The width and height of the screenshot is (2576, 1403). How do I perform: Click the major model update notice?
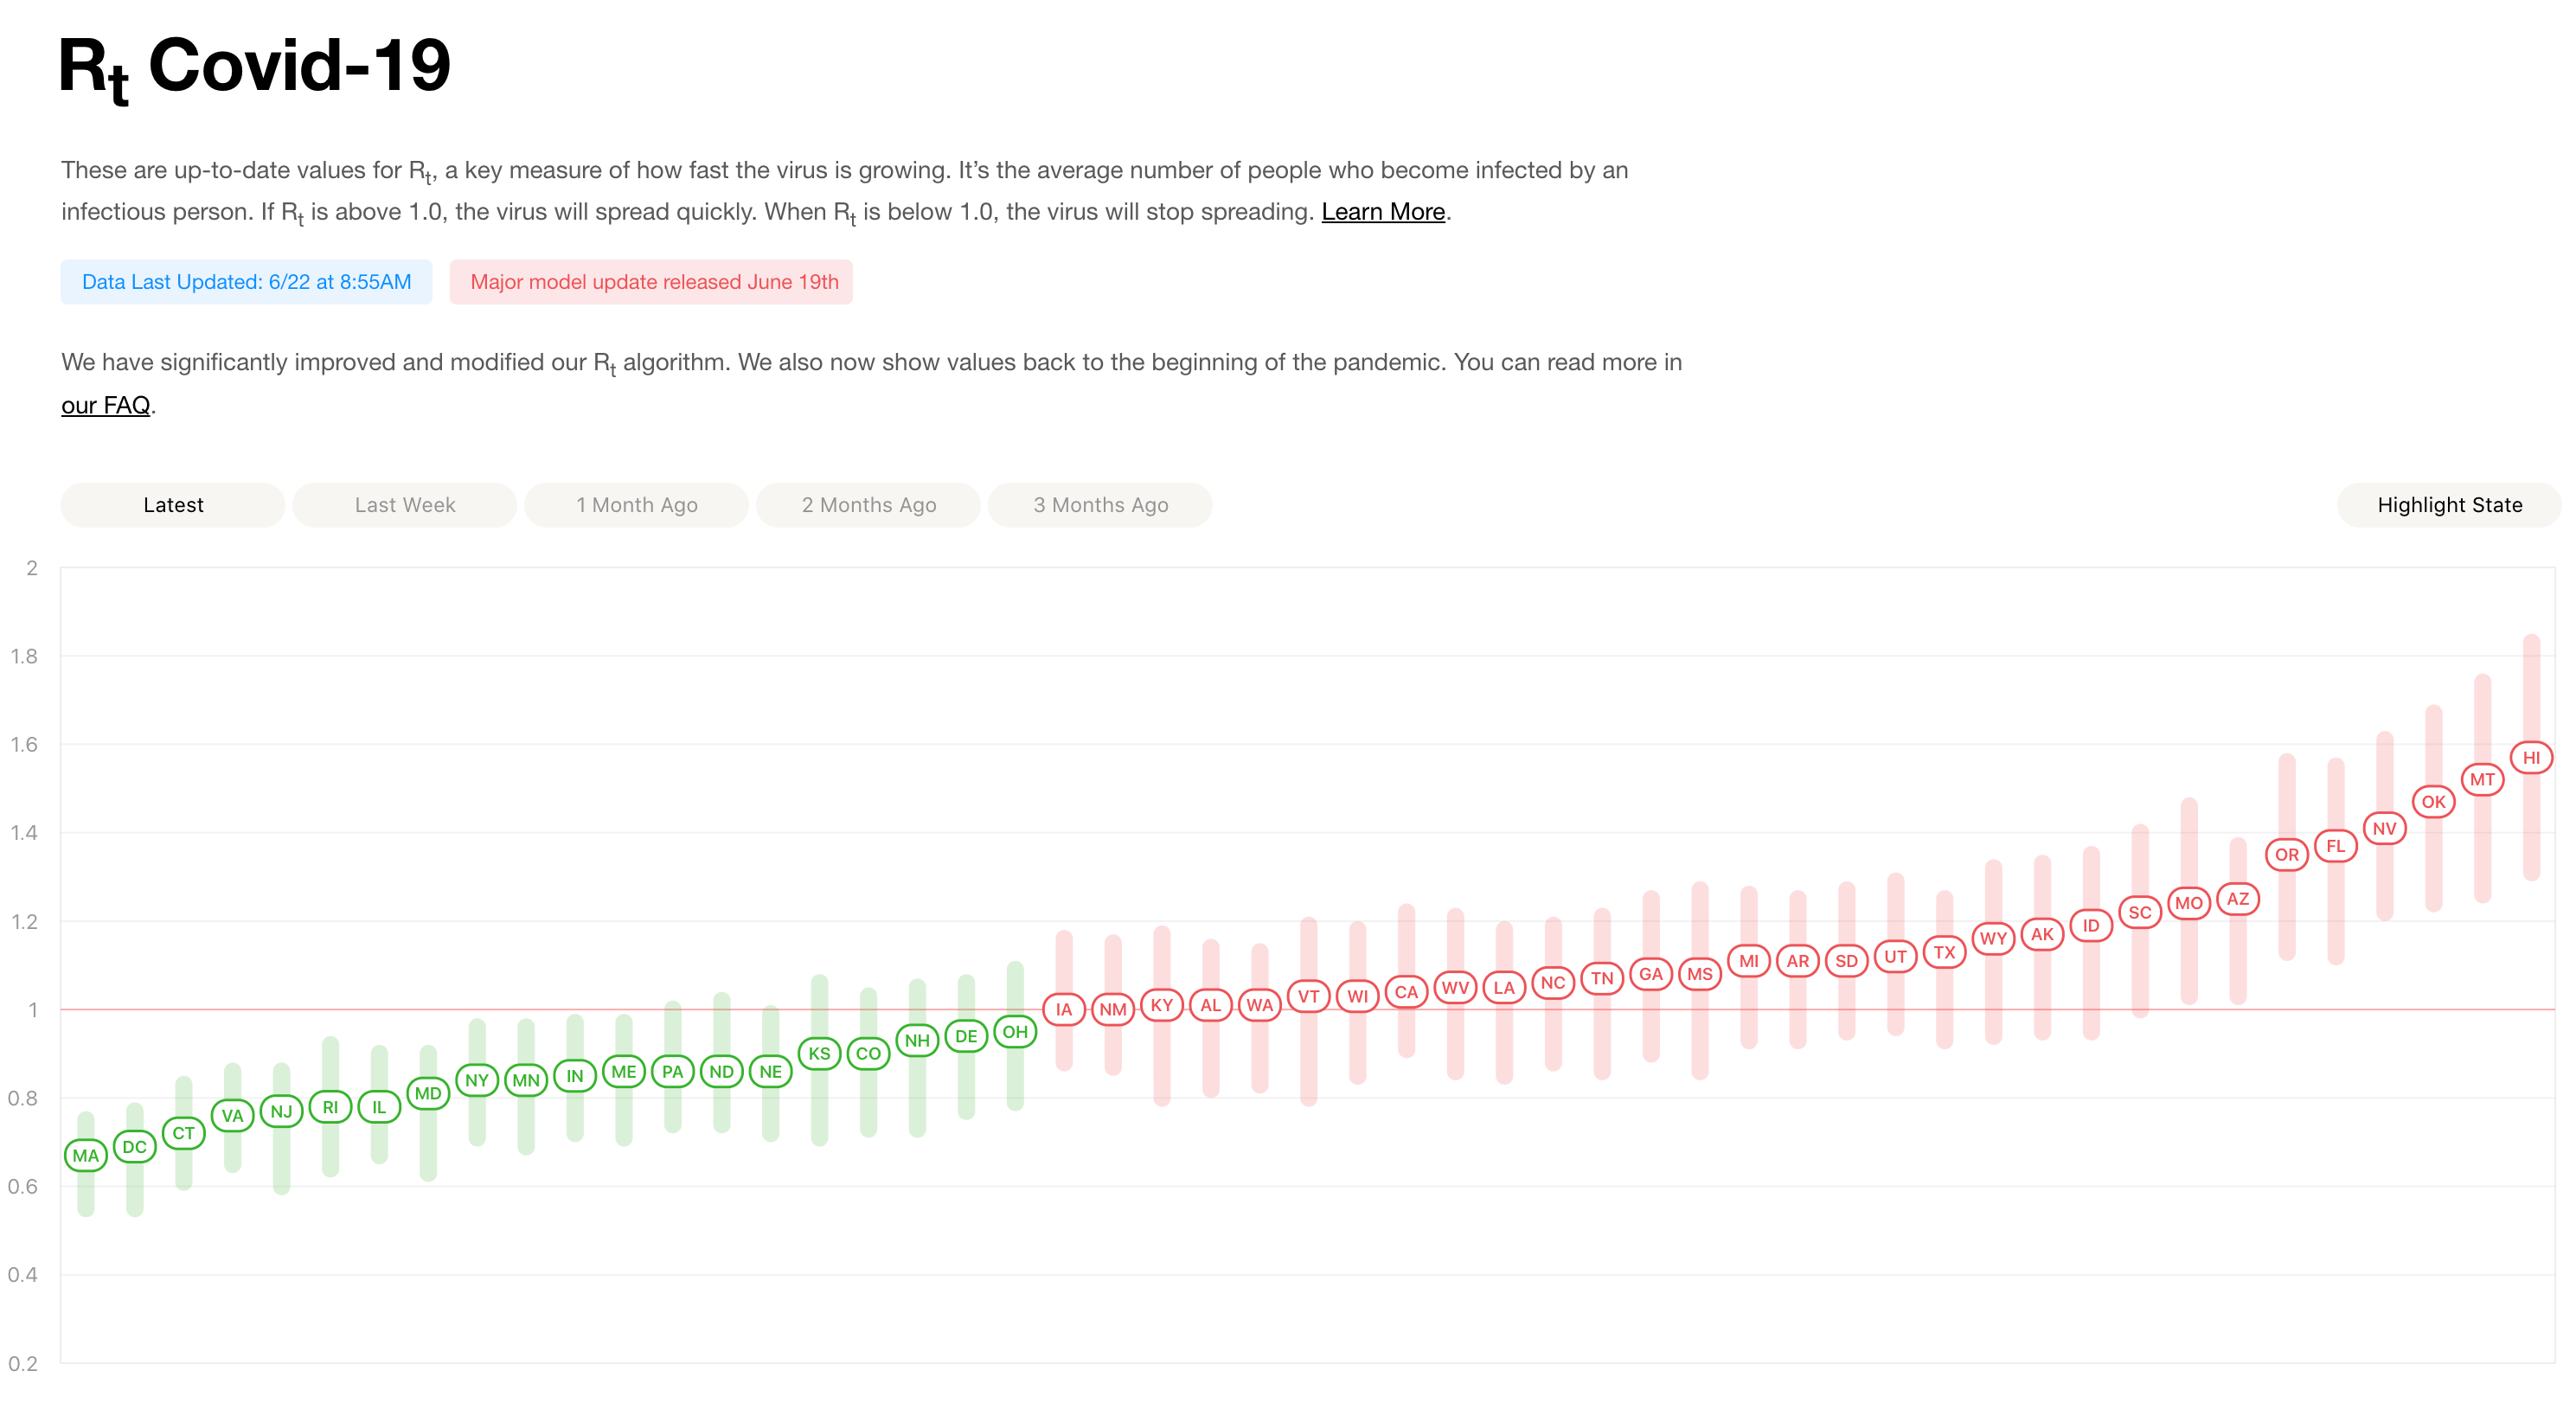(654, 282)
